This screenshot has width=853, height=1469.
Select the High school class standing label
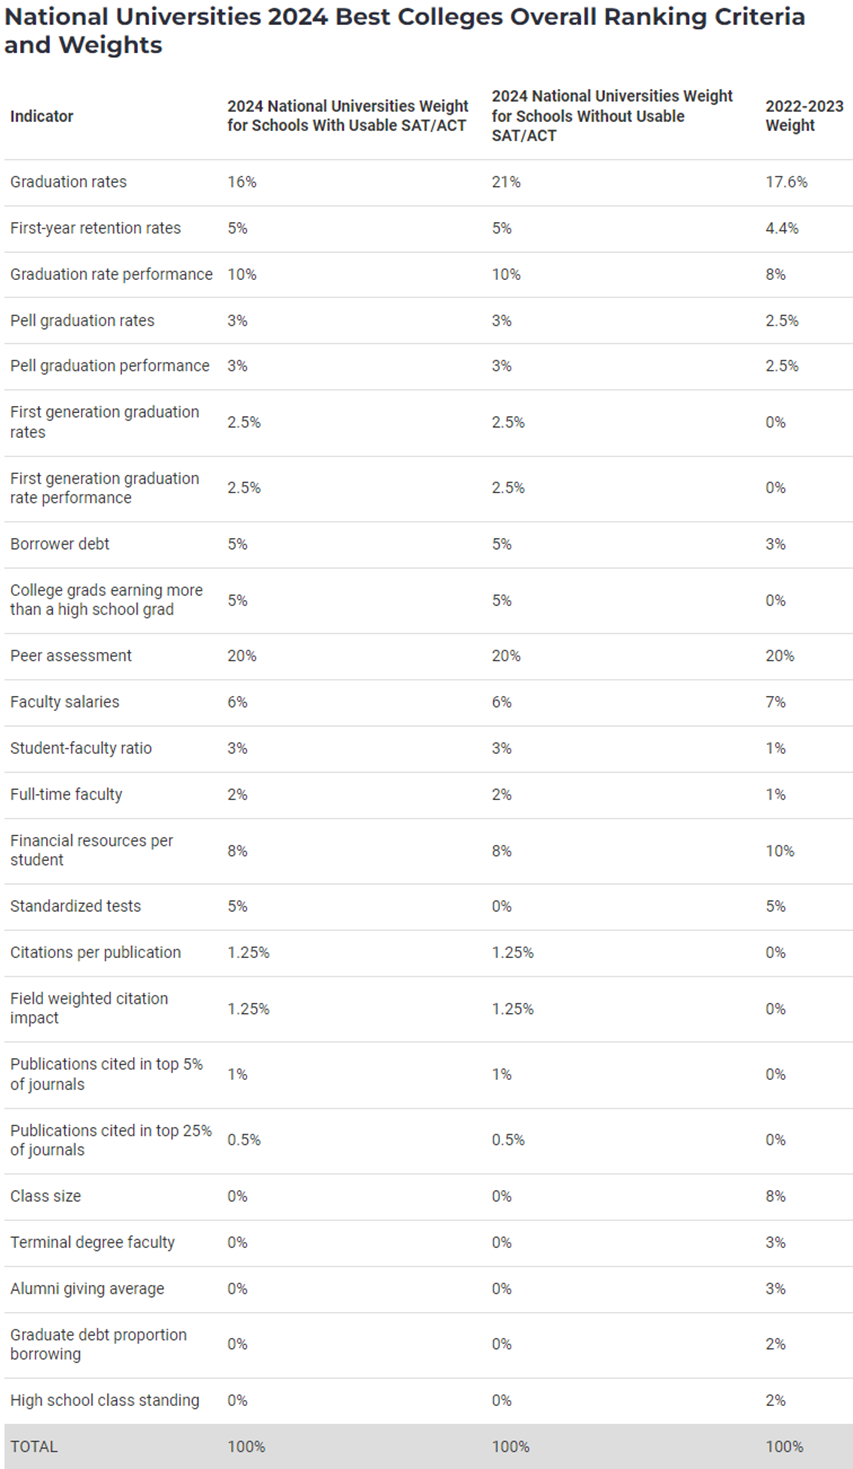coord(104,1400)
